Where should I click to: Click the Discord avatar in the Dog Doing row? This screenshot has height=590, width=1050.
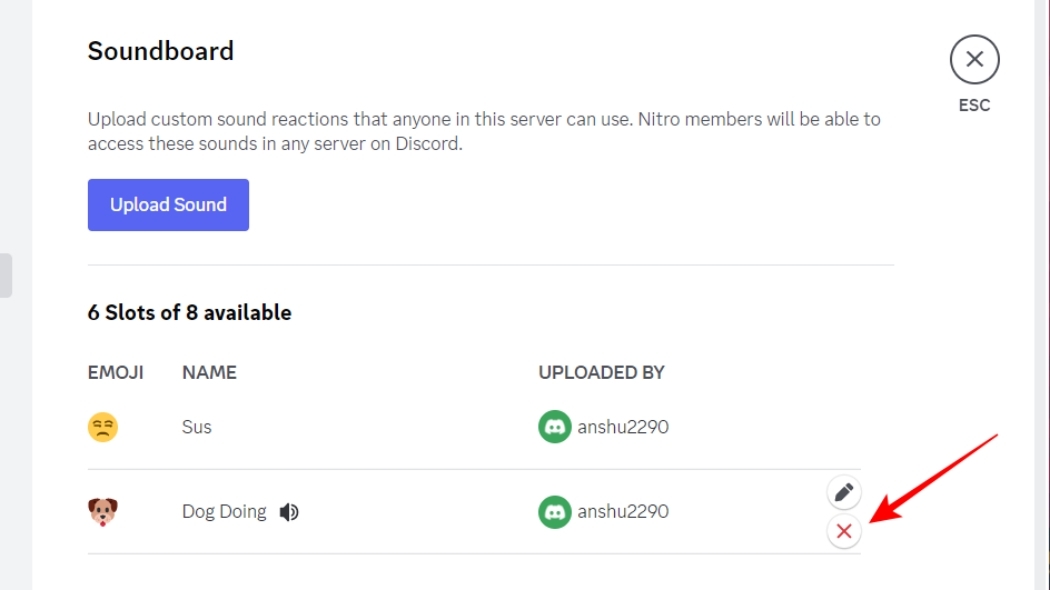(554, 511)
